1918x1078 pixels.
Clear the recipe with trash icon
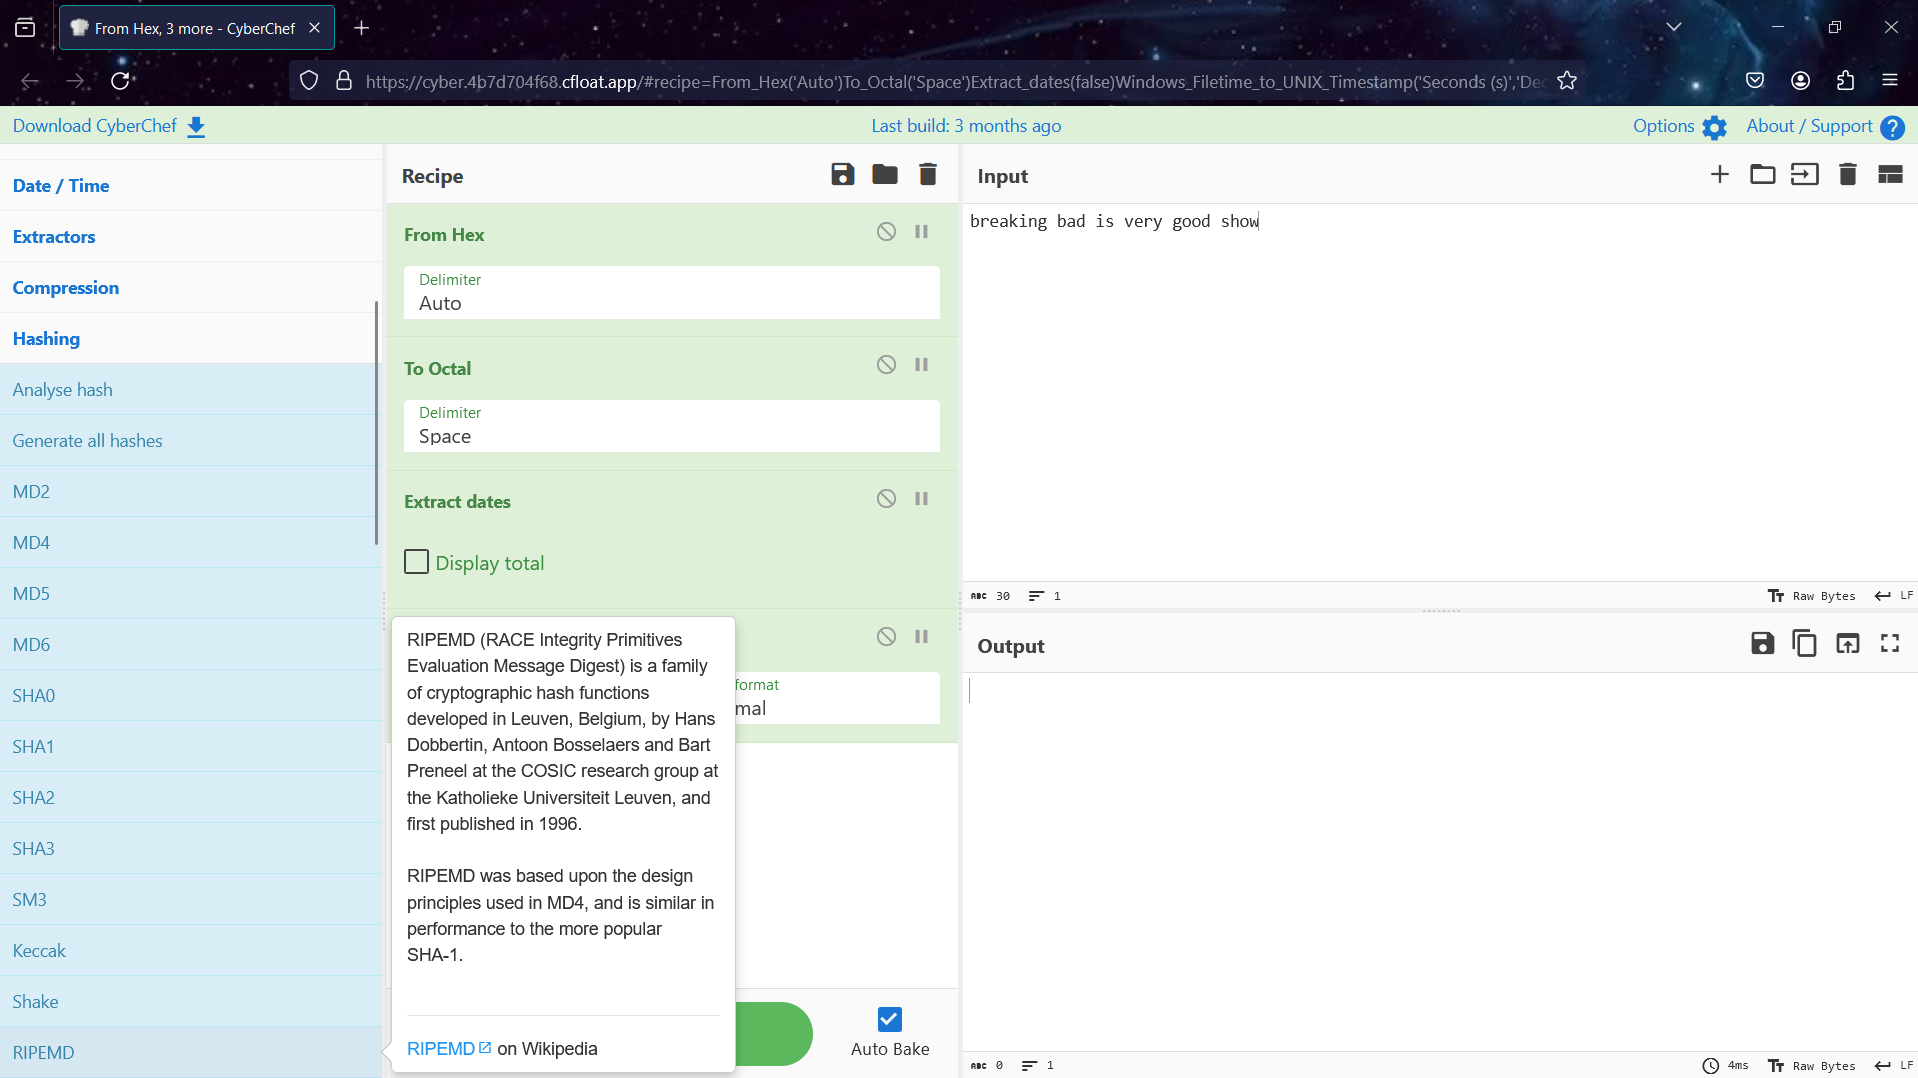[x=928, y=175]
